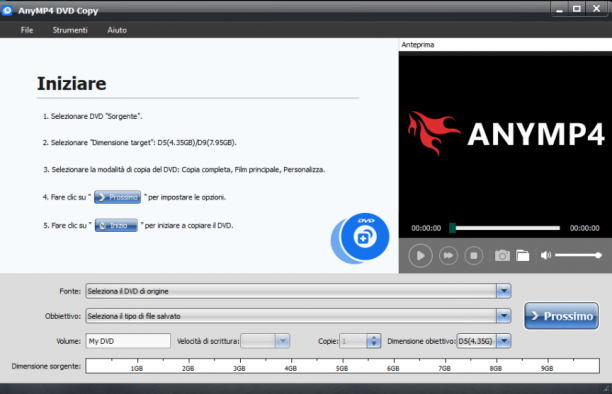Click the Stop button in preview

[x=473, y=256]
